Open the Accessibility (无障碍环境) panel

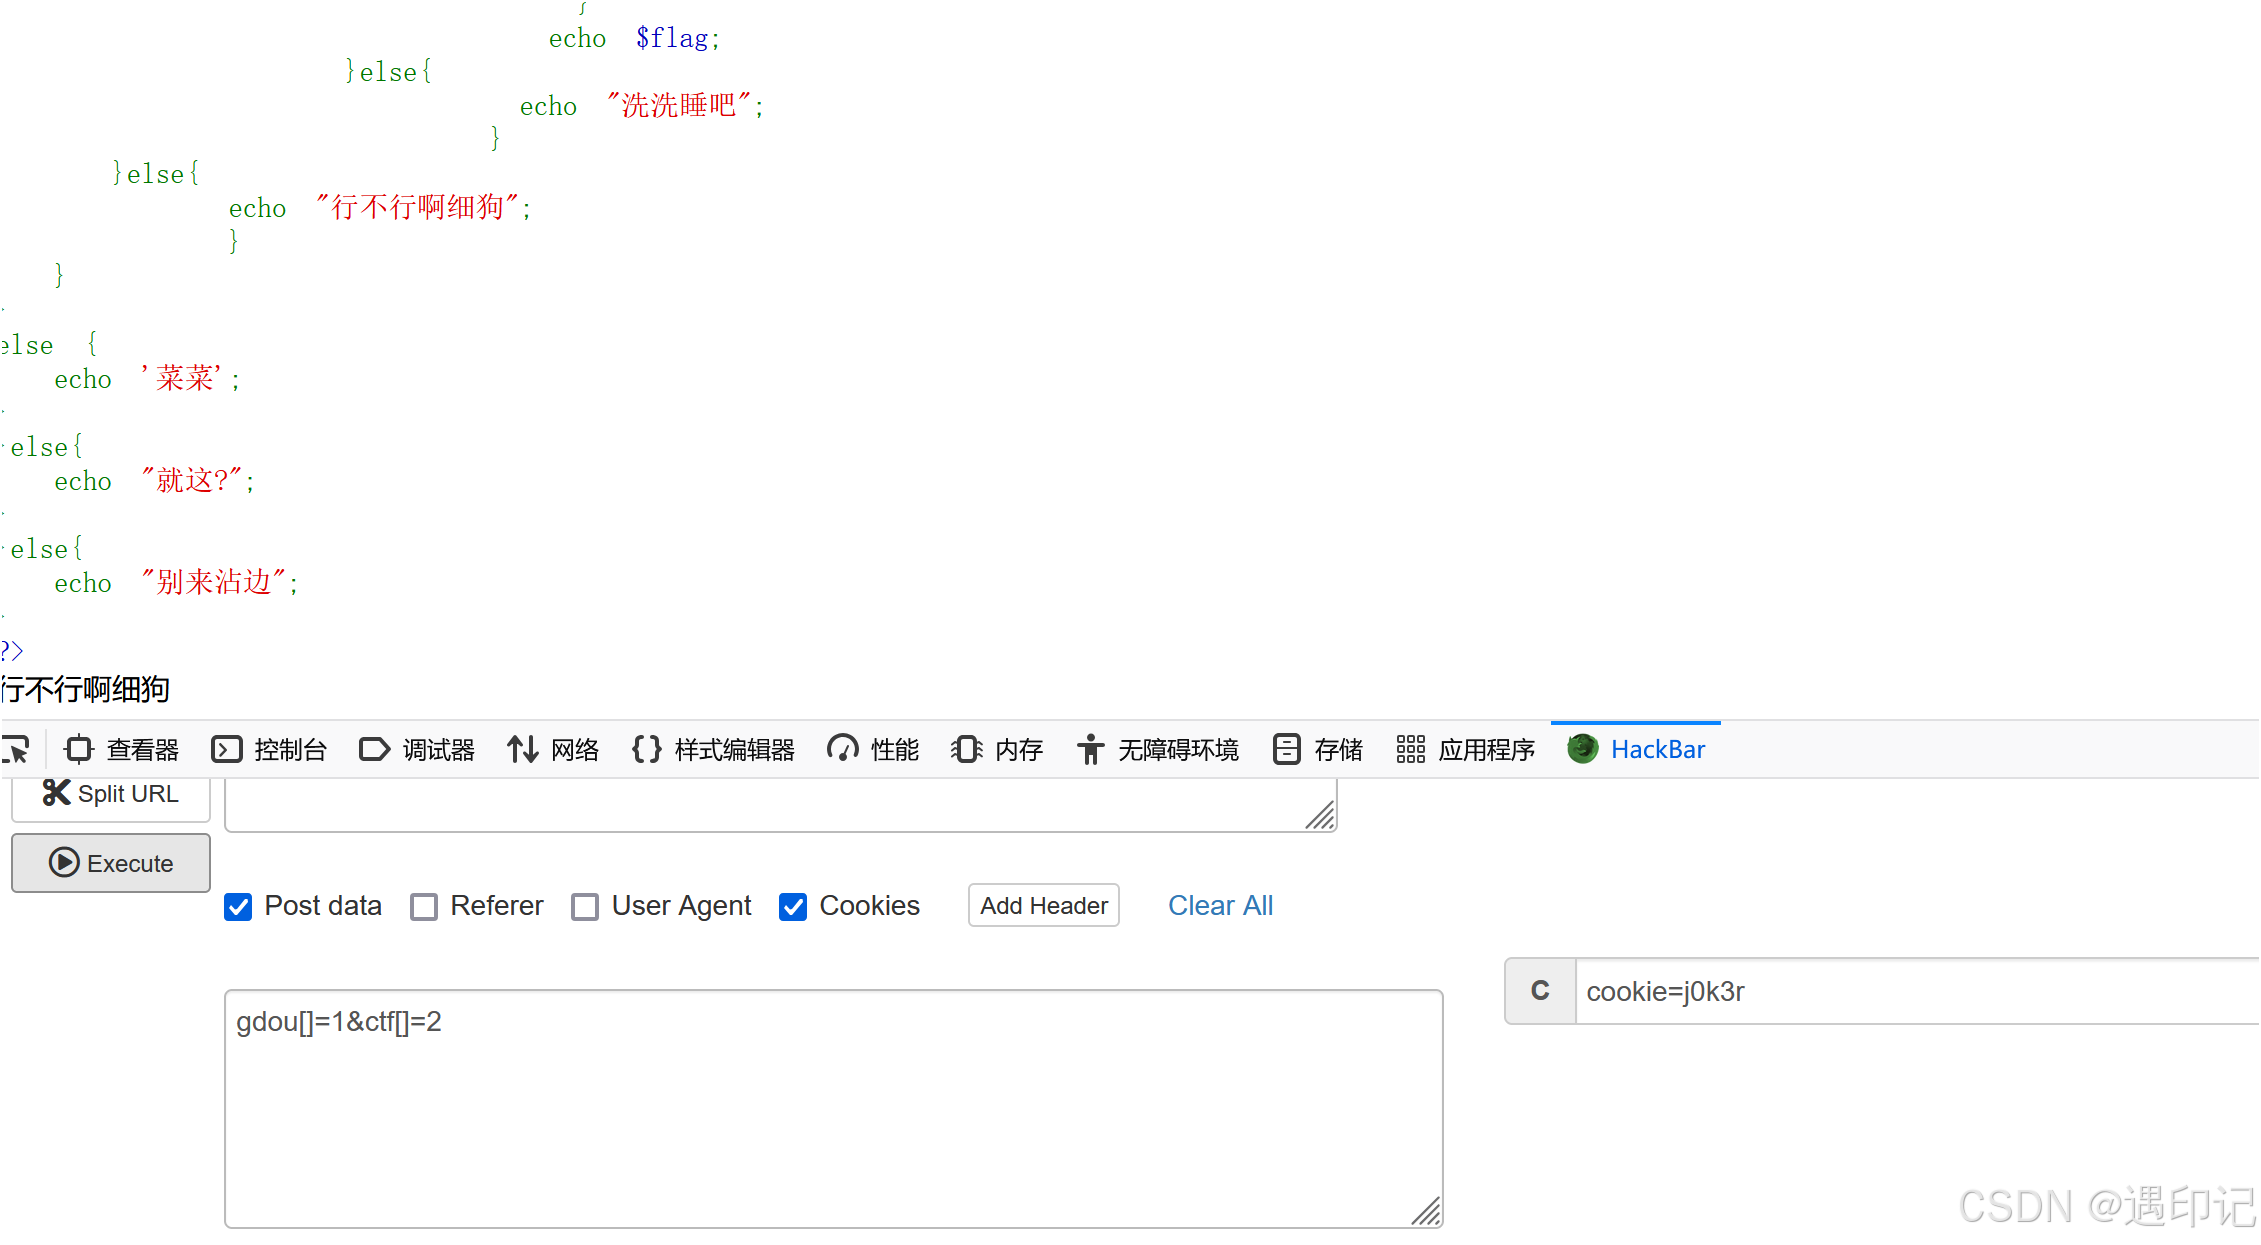(1158, 749)
